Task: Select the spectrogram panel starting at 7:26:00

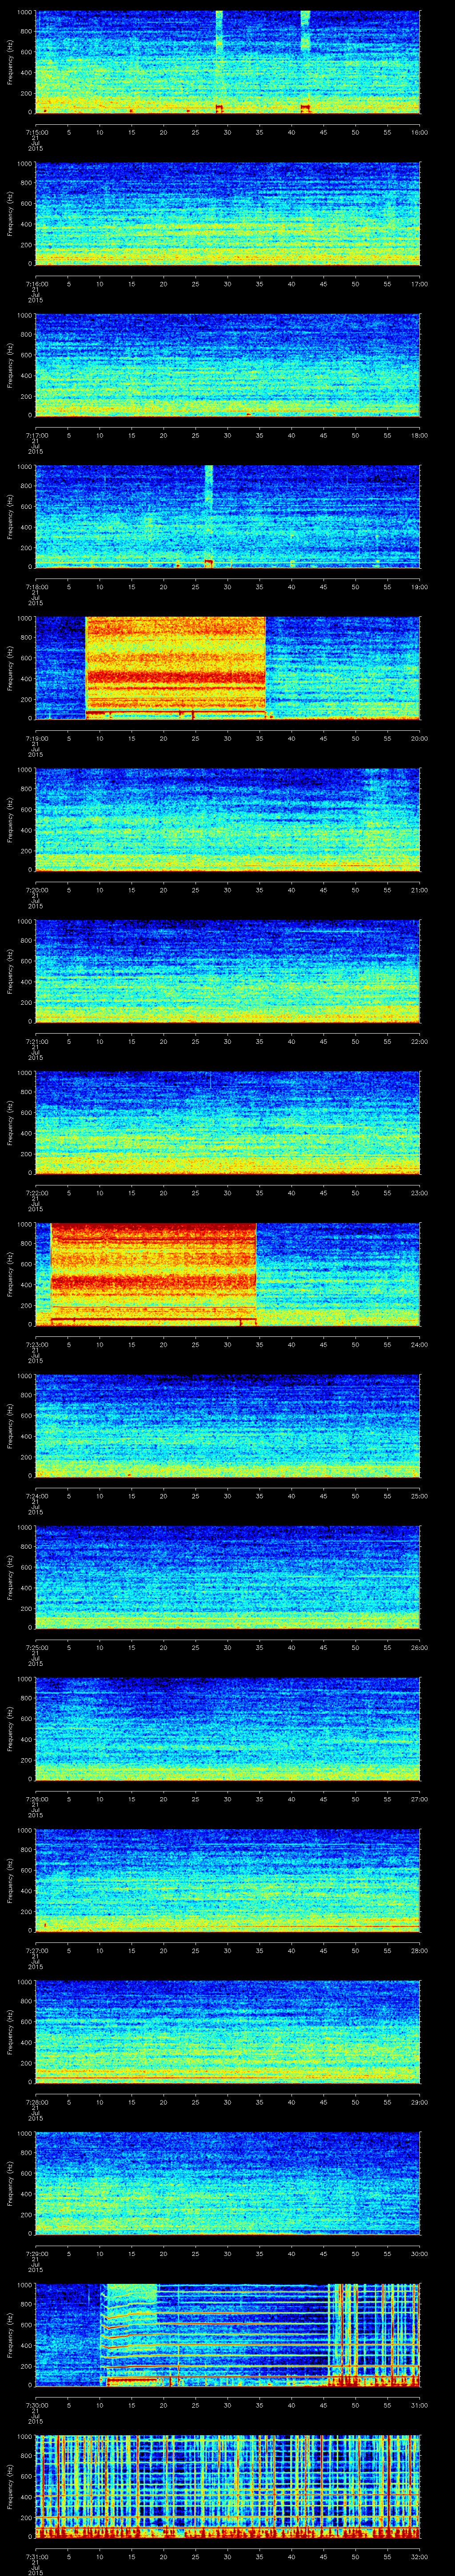Action: (x=228, y=1728)
